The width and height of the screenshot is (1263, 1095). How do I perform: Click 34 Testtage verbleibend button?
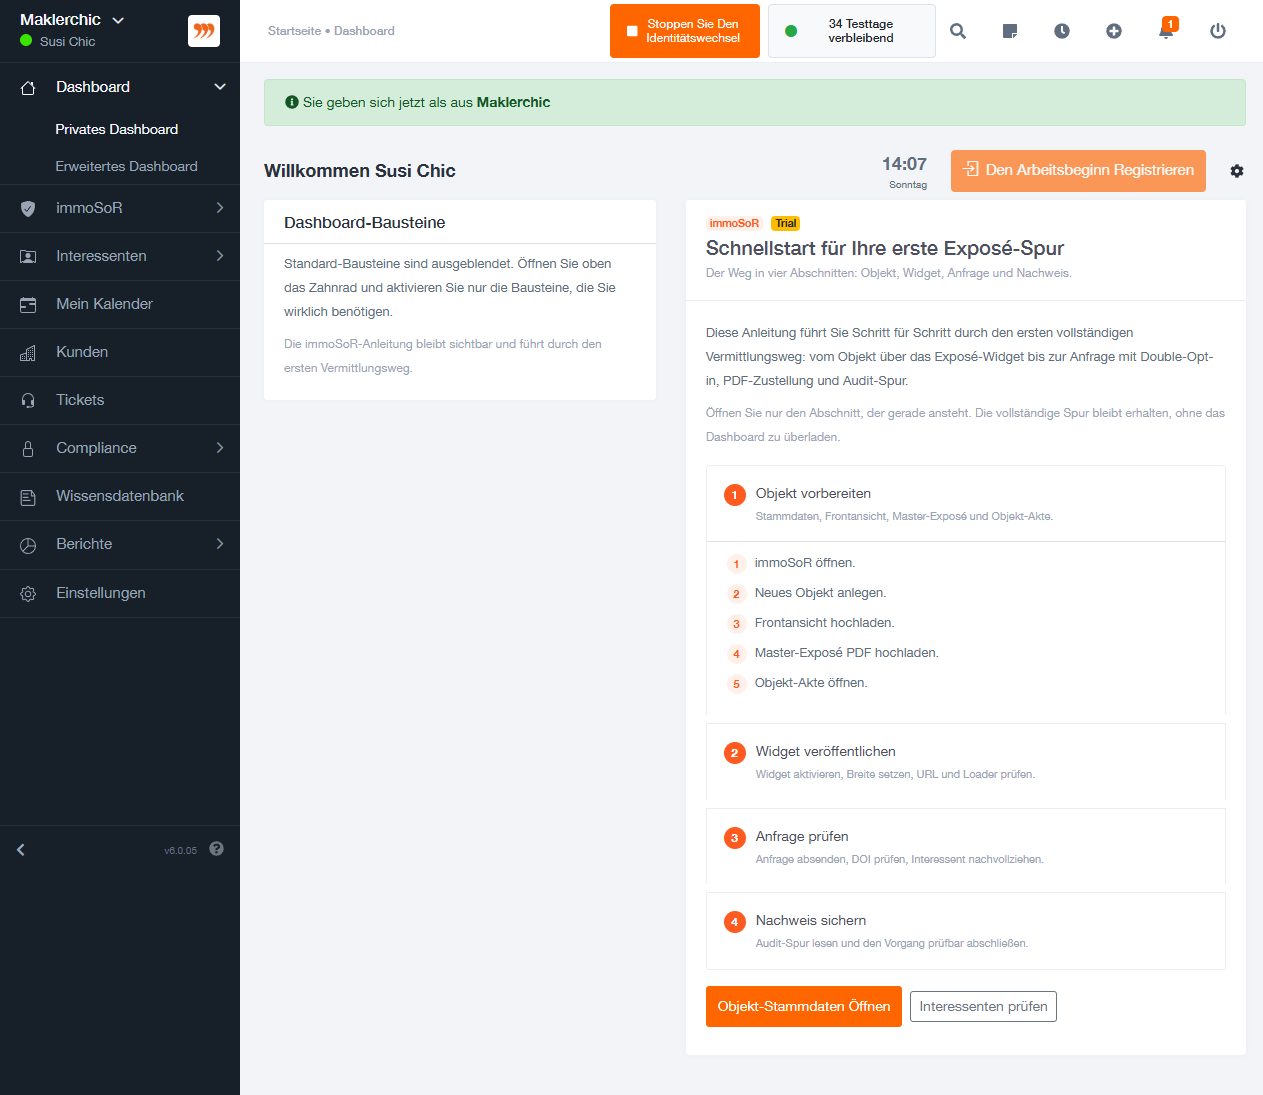point(852,31)
